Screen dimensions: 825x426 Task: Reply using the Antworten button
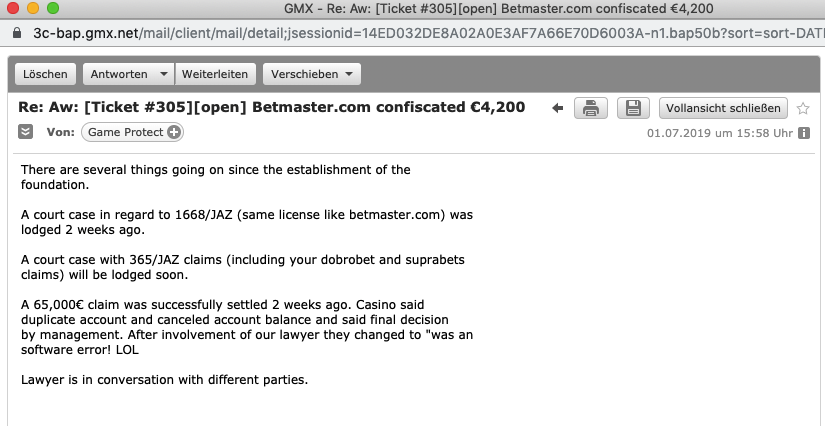[x=119, y=74]
